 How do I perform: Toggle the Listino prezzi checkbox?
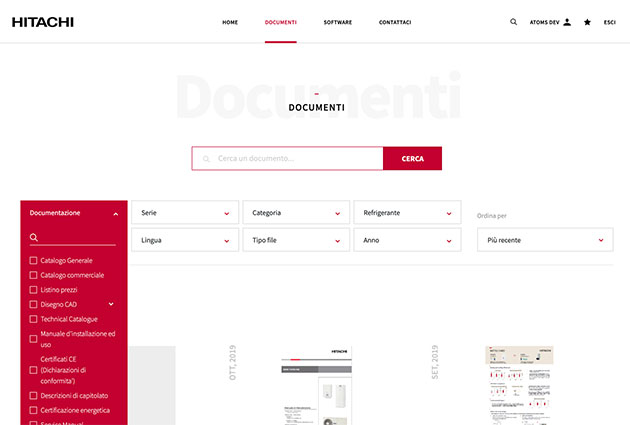[34, 289]
